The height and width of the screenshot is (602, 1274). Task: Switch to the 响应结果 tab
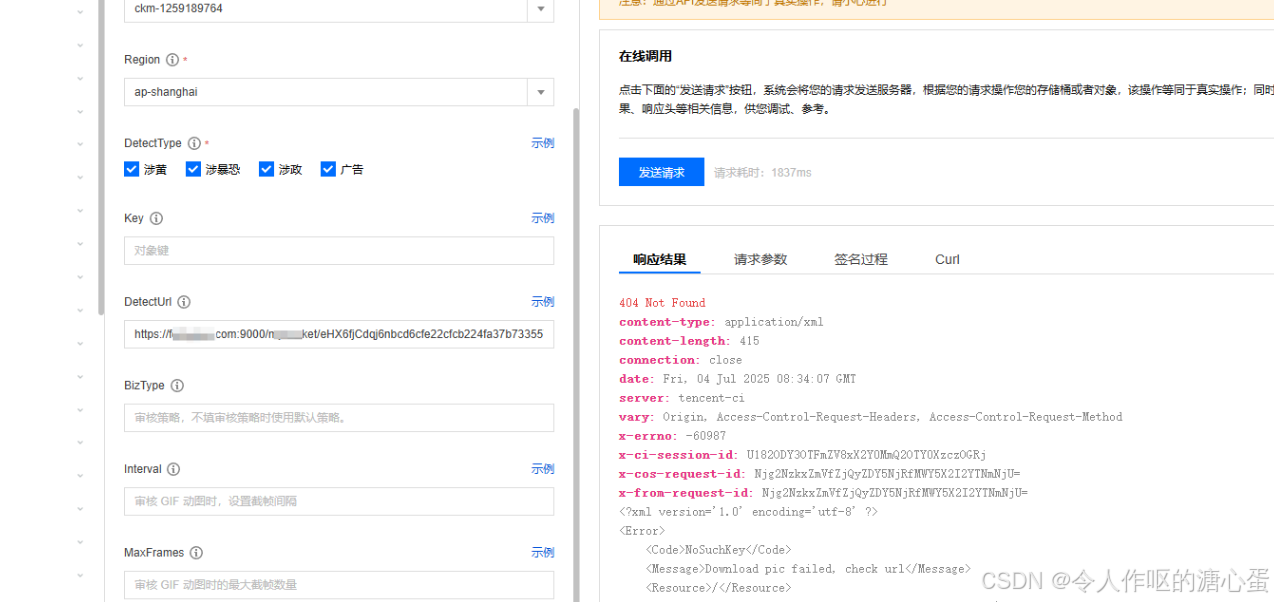(x=660, y=259)
